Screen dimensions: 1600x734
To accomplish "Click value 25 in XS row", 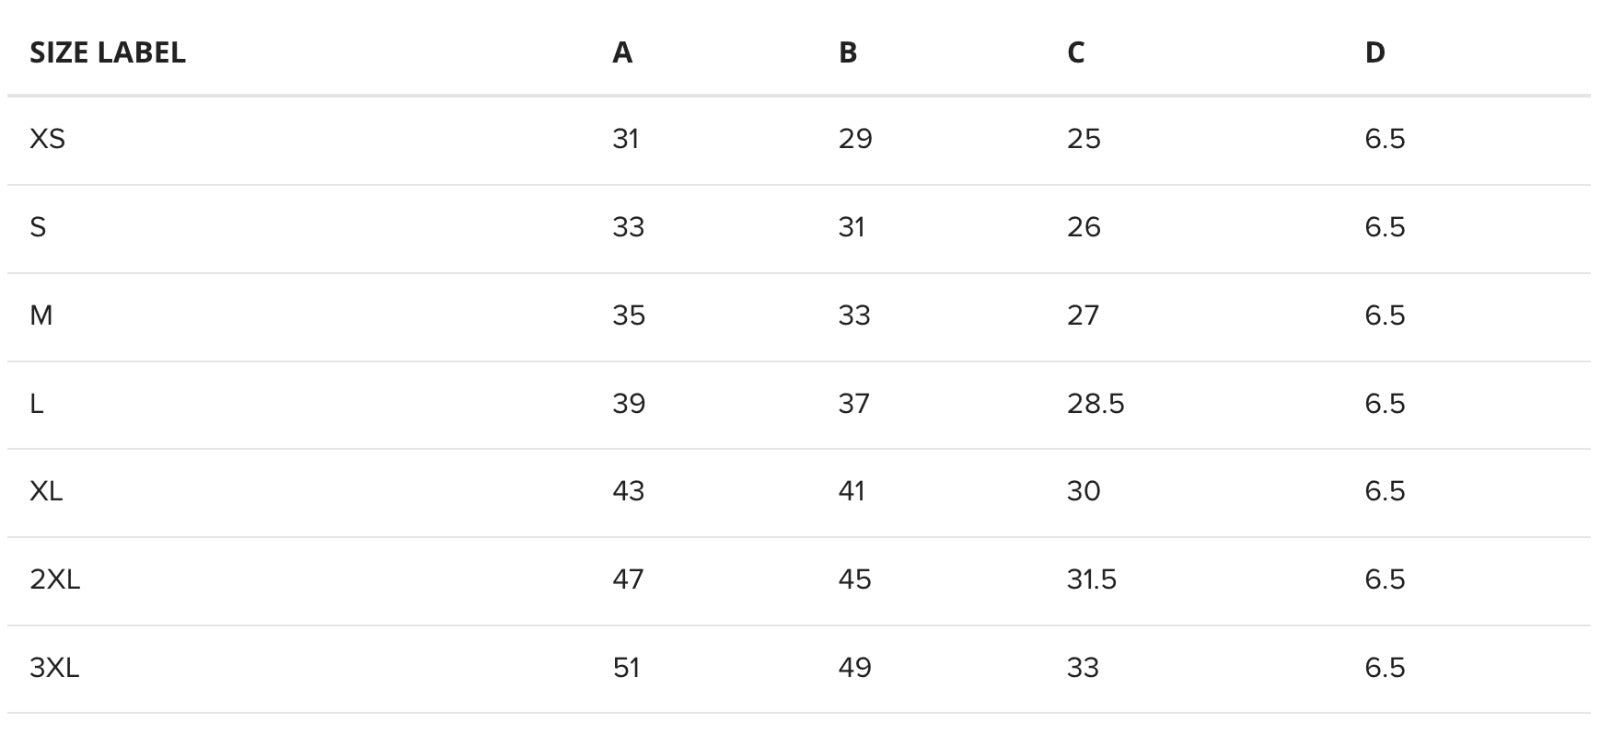I will pos(1083,139).
